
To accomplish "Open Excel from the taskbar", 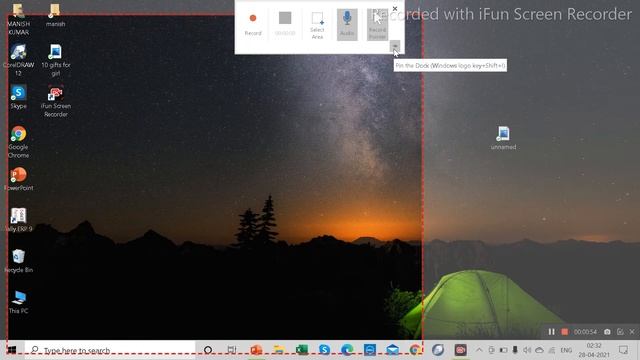I will coord(302,350).
